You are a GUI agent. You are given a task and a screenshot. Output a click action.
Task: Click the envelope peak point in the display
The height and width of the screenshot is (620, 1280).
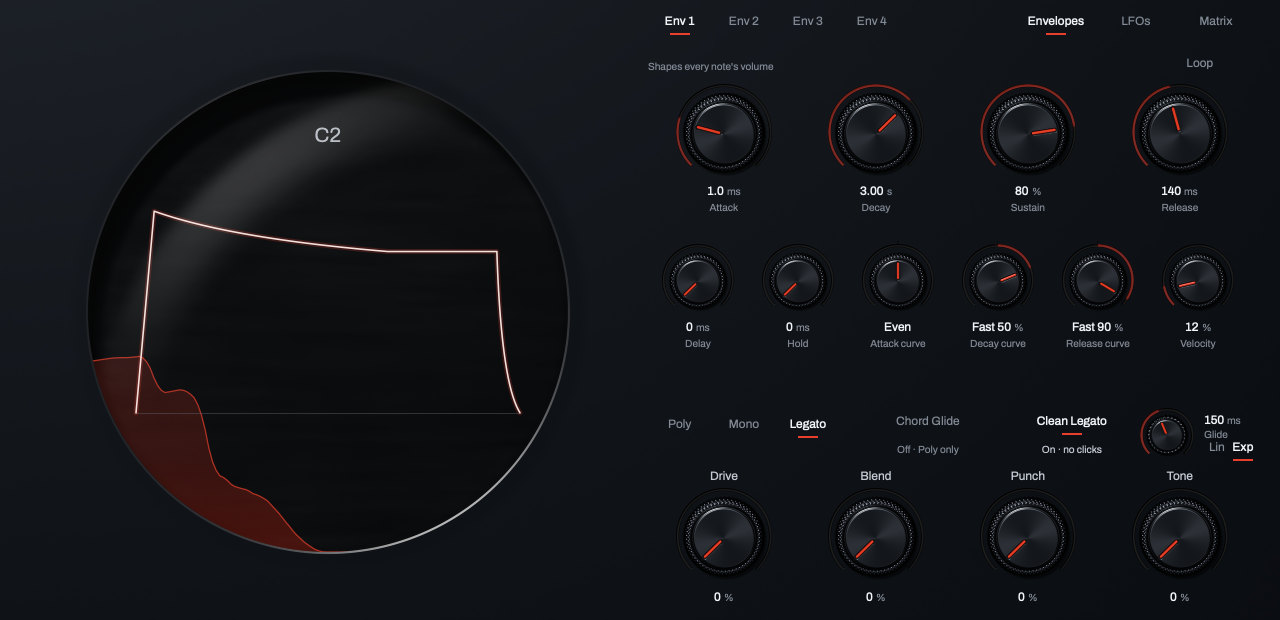(154, 212)
